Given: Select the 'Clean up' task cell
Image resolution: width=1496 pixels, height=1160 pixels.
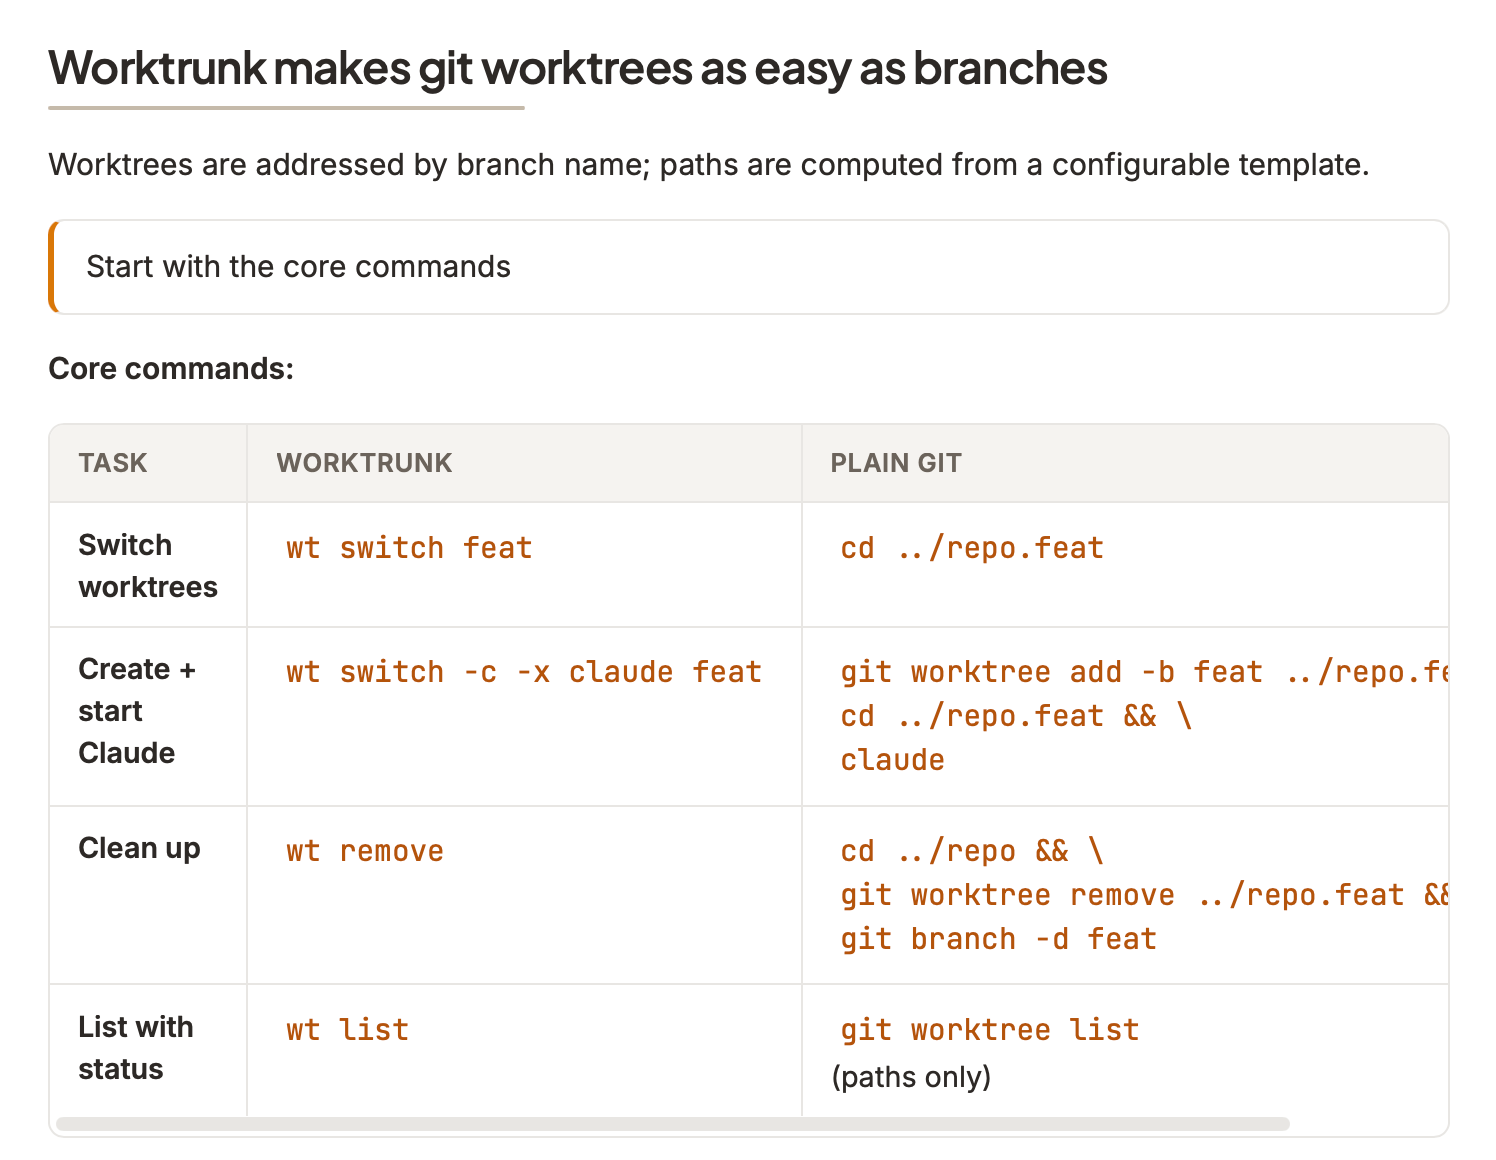Looking at the screenshot, I should click(x=139, y=848).
